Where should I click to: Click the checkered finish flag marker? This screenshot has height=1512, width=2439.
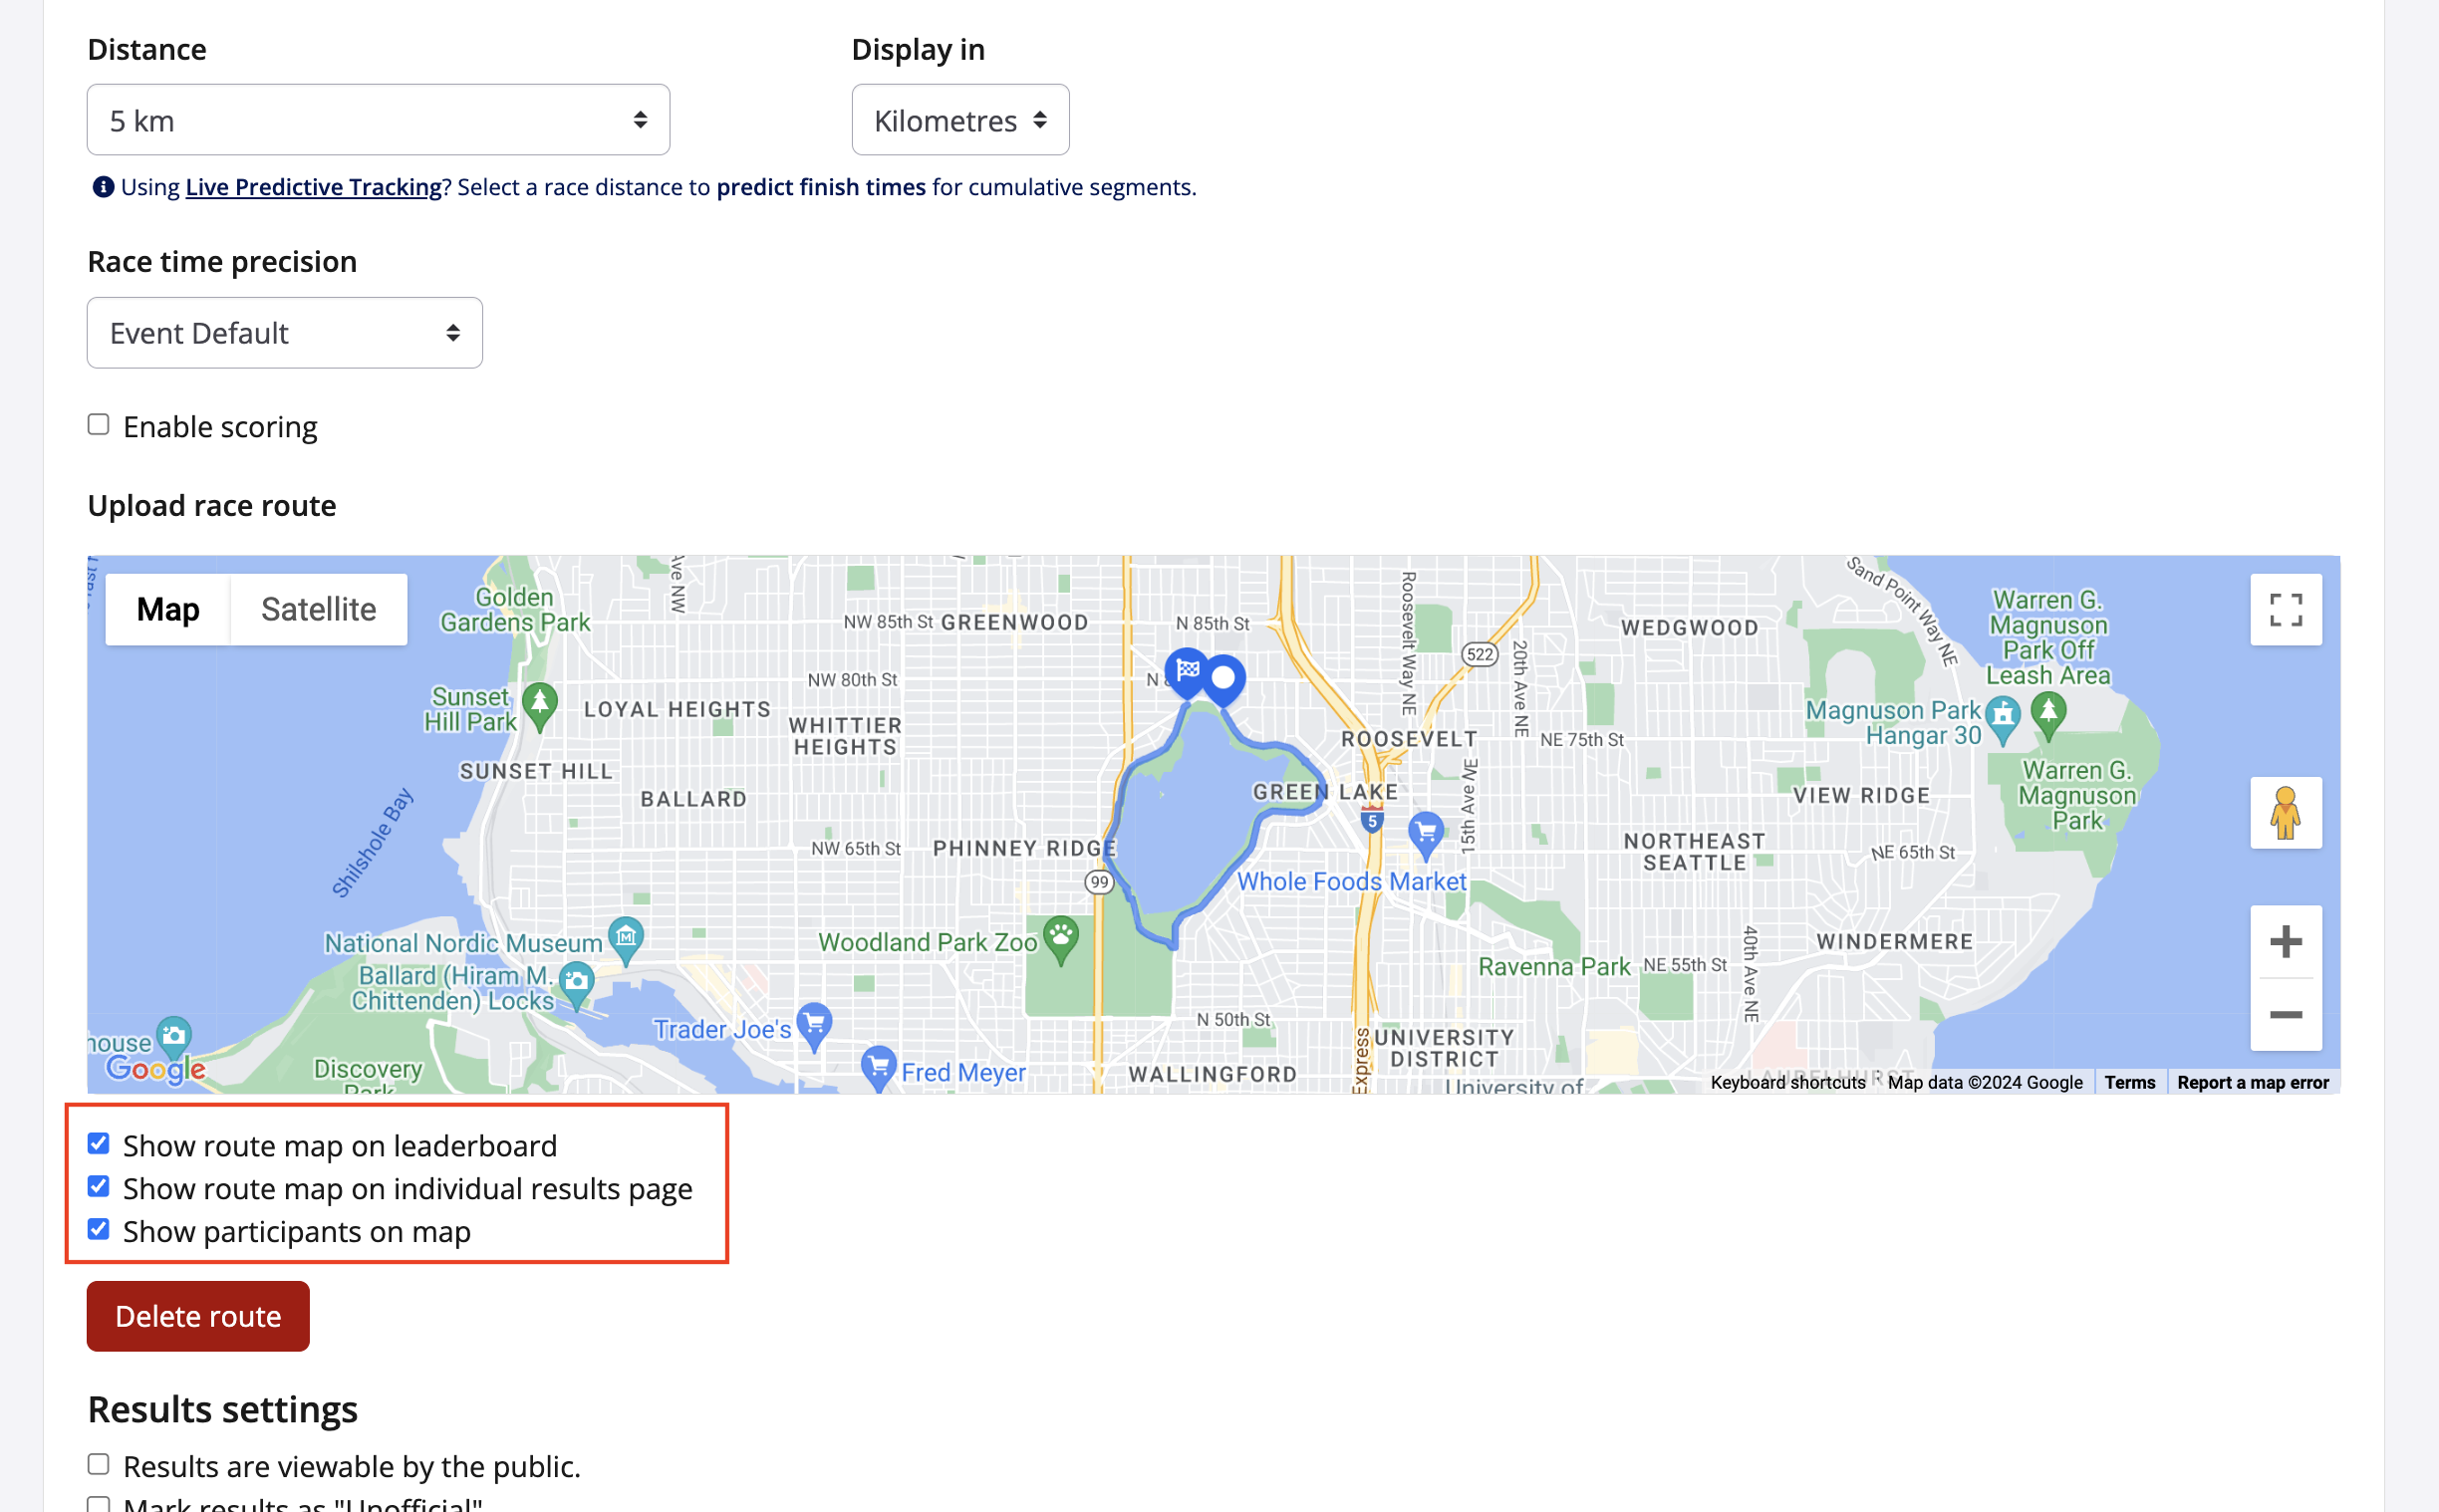pos(1187,670)
